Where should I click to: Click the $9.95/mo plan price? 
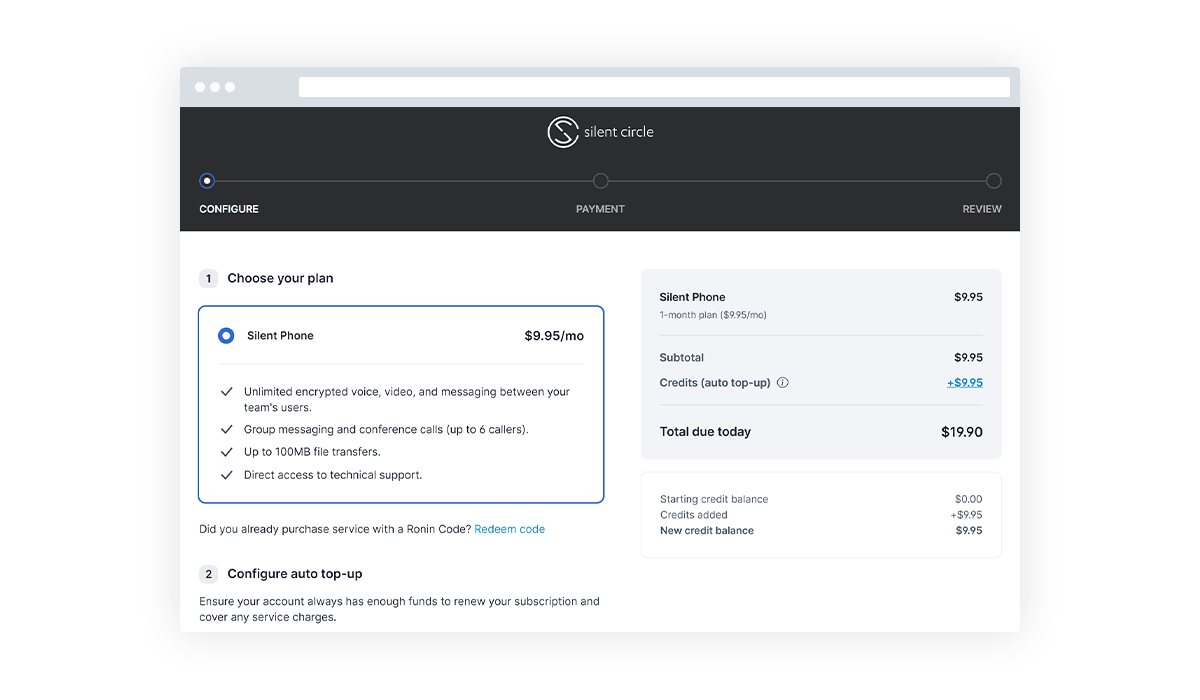coord(554,336)
